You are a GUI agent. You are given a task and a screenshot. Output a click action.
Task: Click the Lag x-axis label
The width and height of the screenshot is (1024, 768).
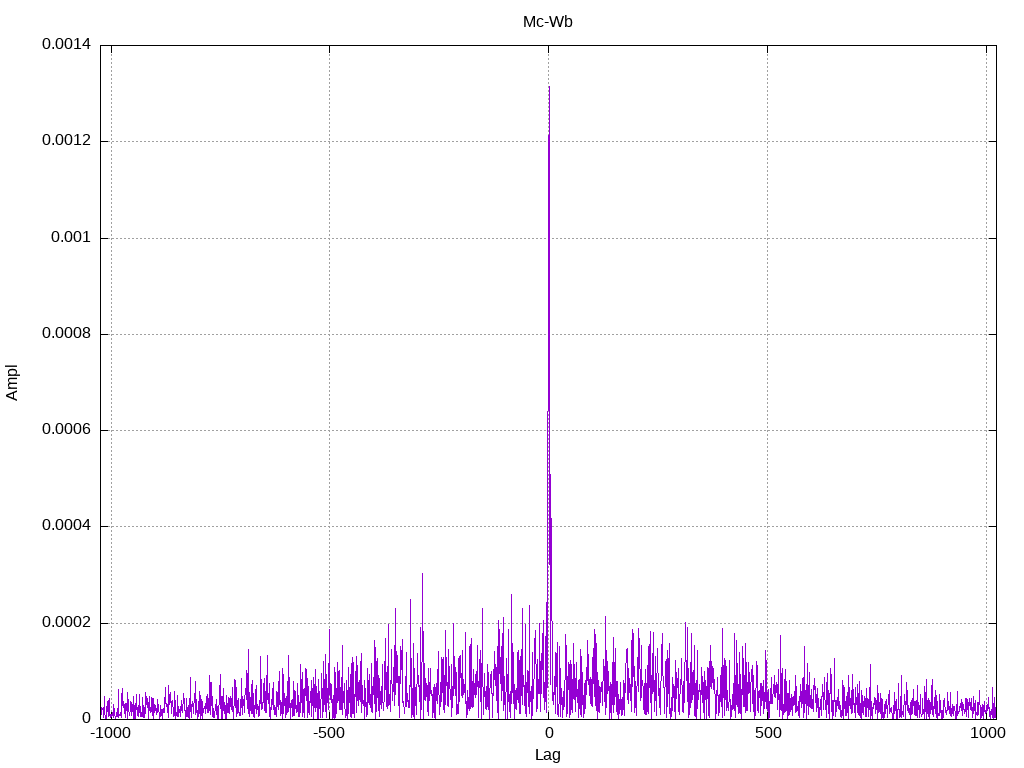pos(547,755)
